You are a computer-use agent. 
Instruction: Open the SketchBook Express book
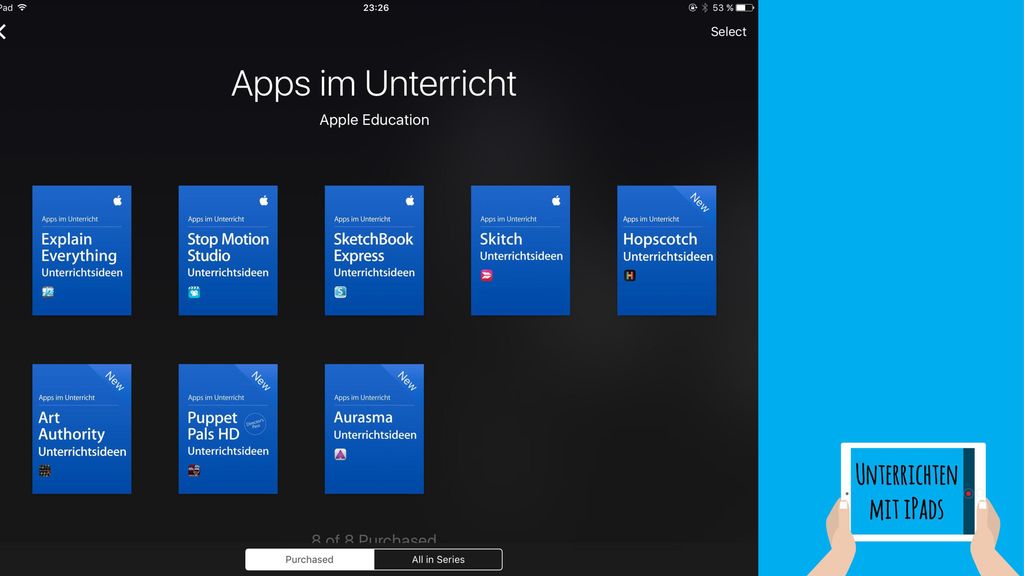point(374,250)
